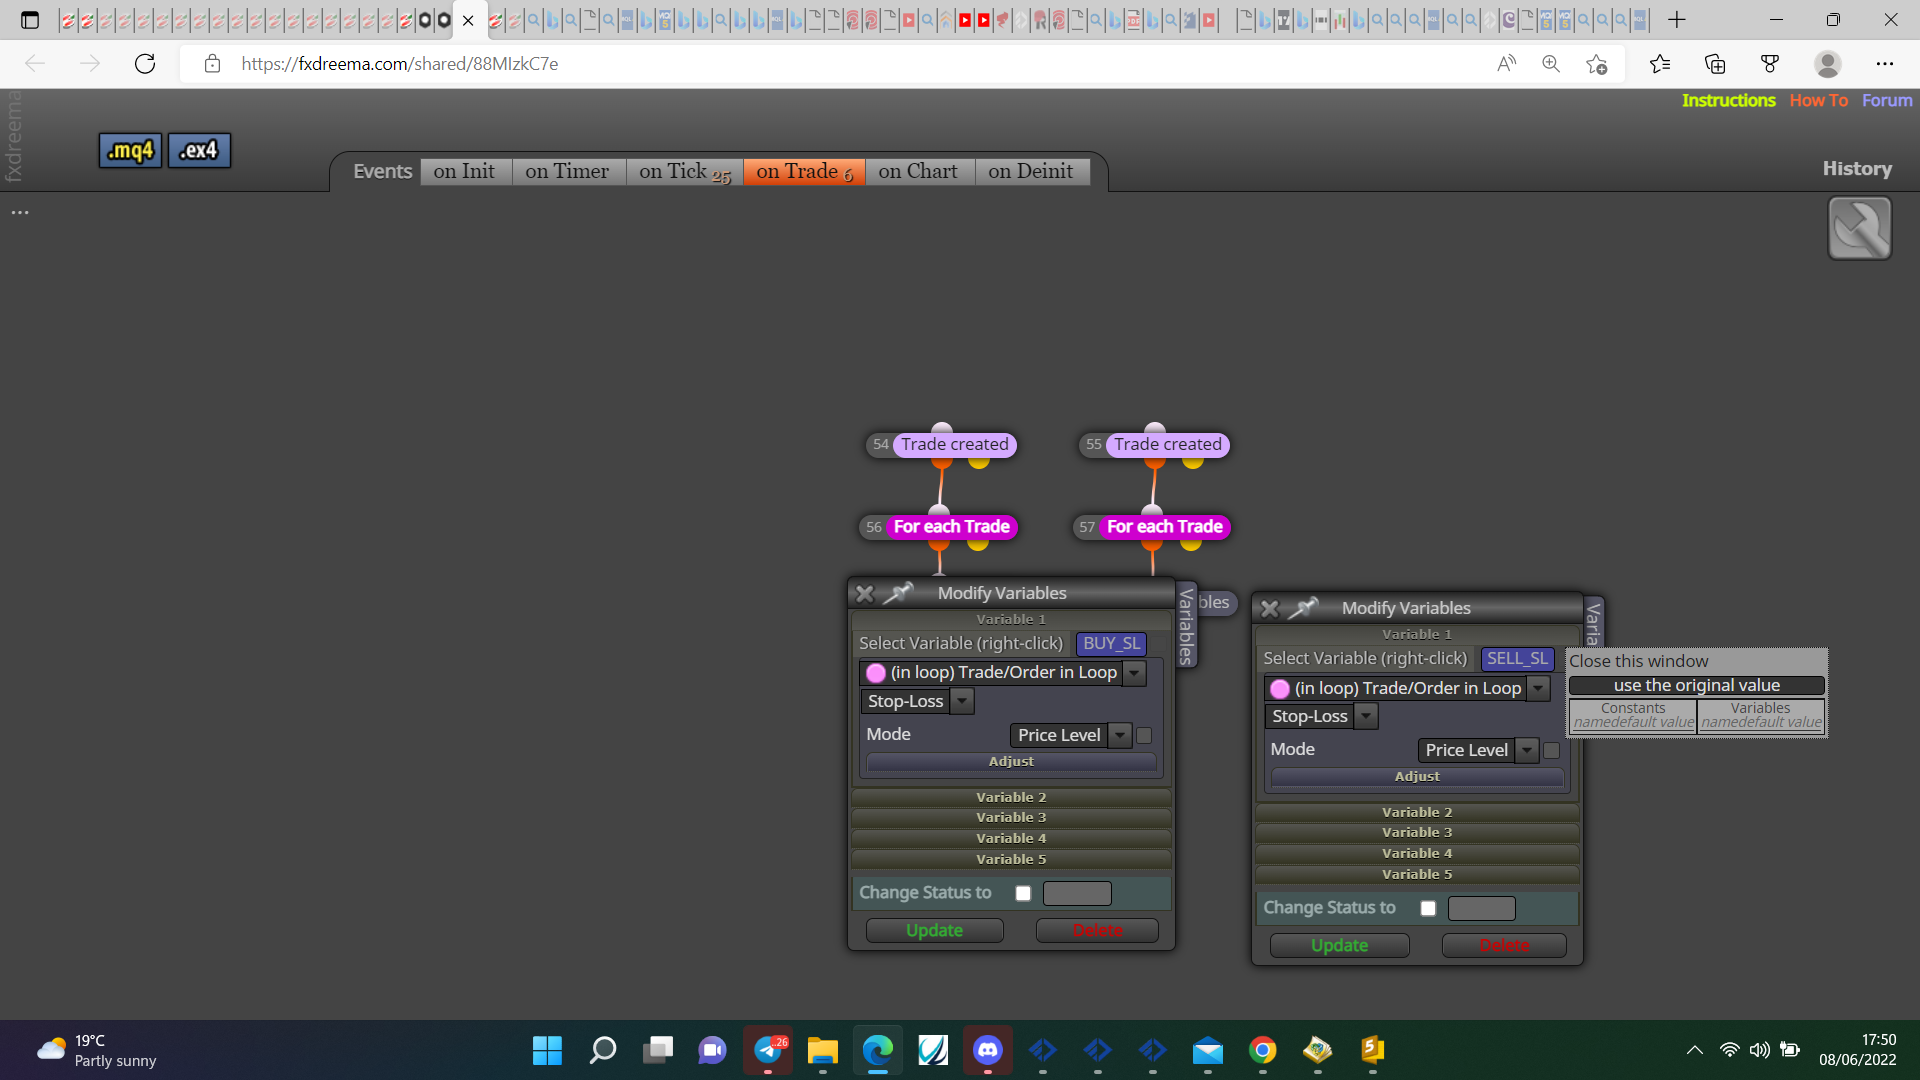Open the fxdreema sidebar ellipsis menu
Screen dimensions: 1920x1080
20,213
